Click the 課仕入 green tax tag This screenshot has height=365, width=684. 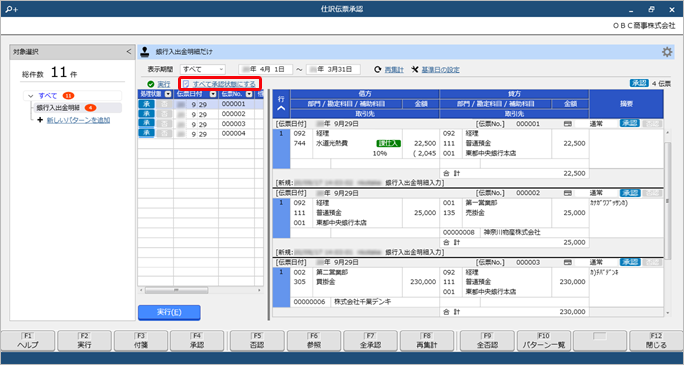[x=389, y=143]
